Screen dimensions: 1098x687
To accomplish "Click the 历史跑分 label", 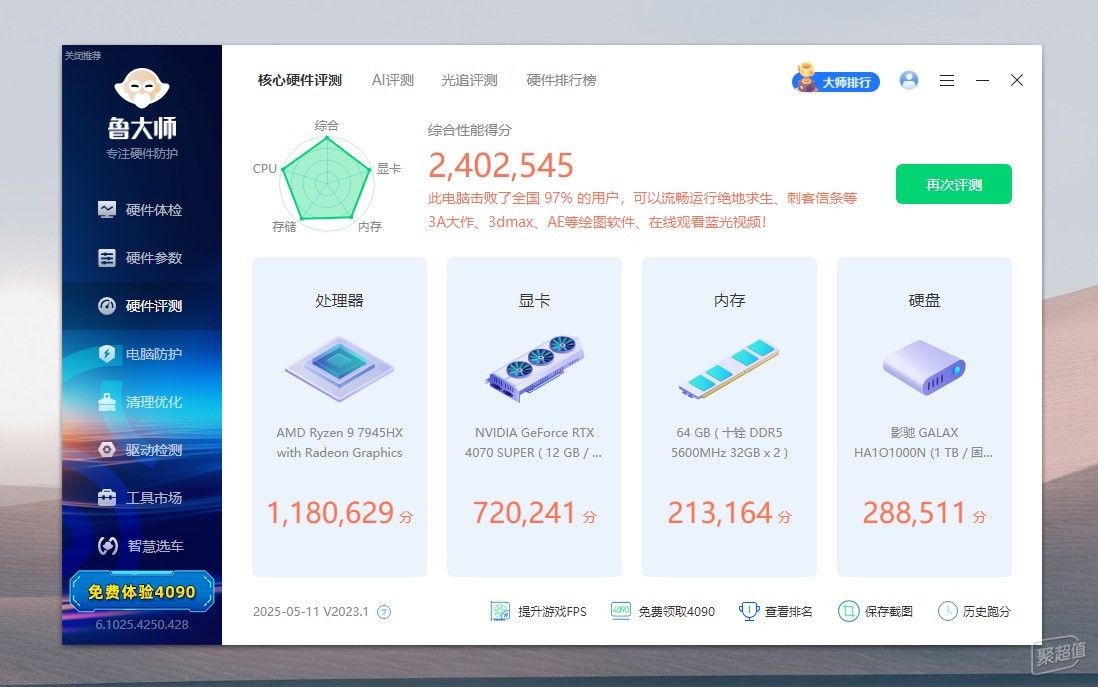I will click(x=987, y=612).
